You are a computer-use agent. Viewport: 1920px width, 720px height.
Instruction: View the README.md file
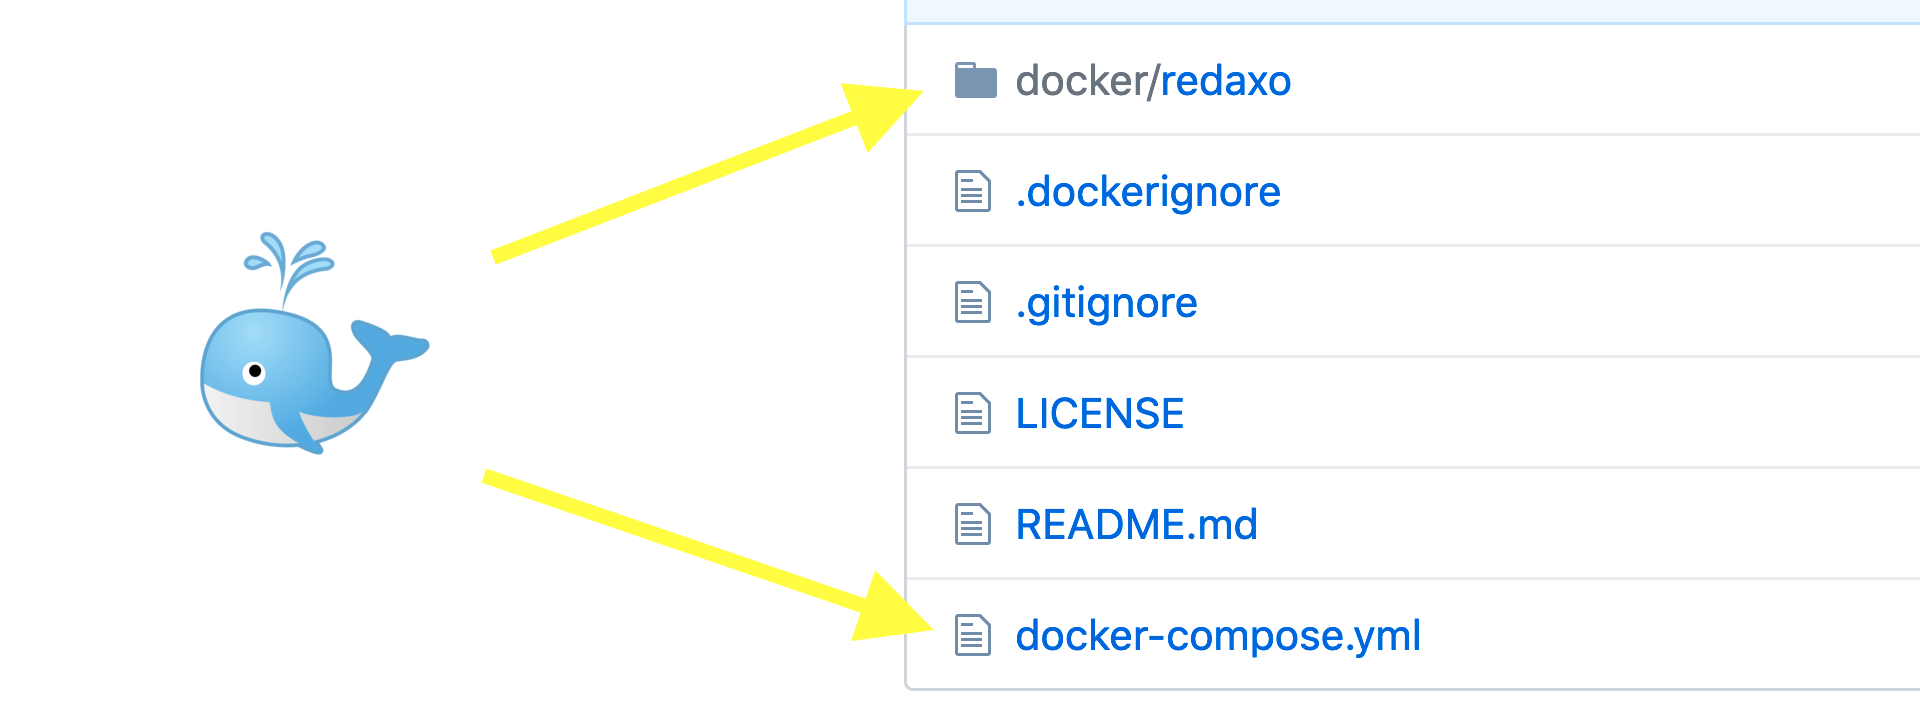coord(1137,524)
